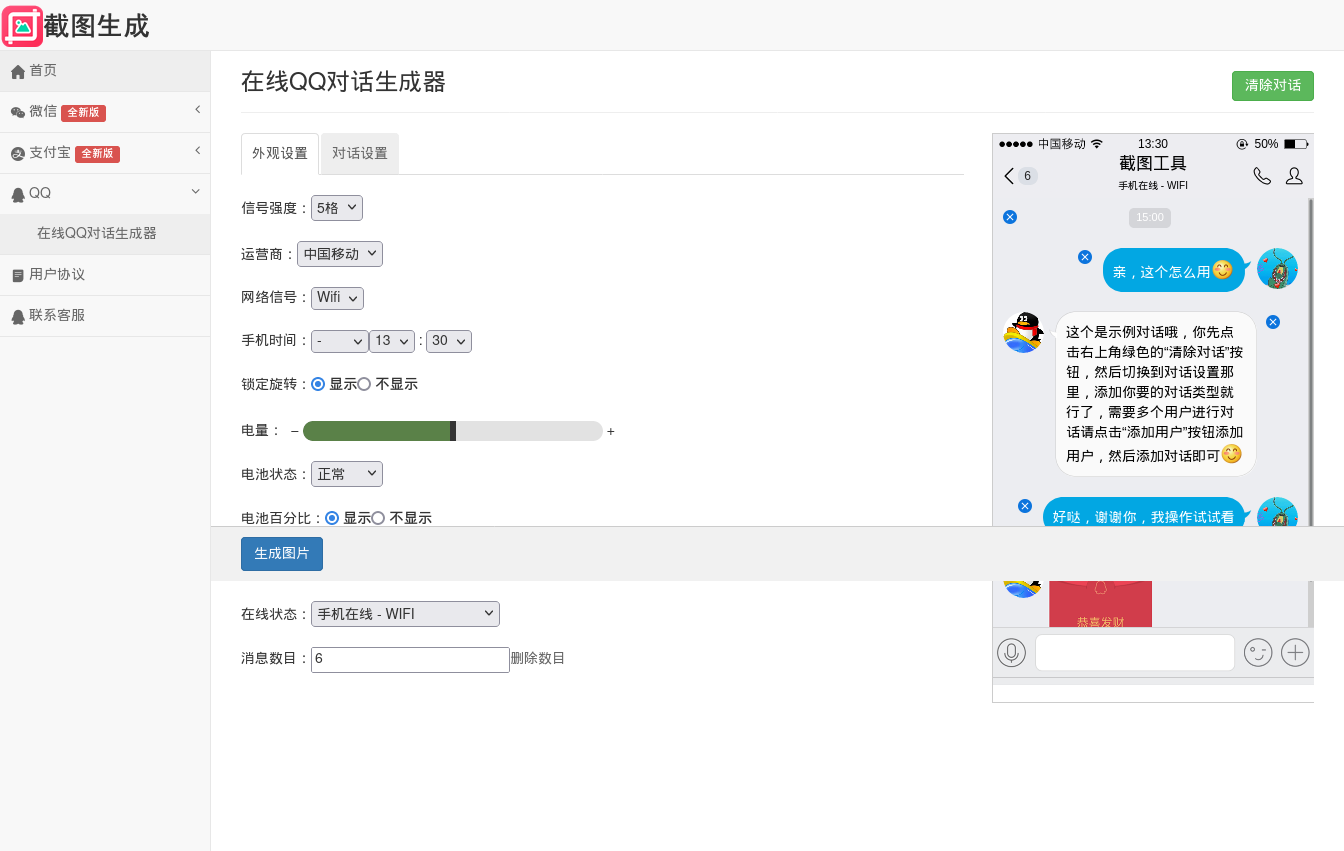Open the 用户协议 page

click(105, 275)
